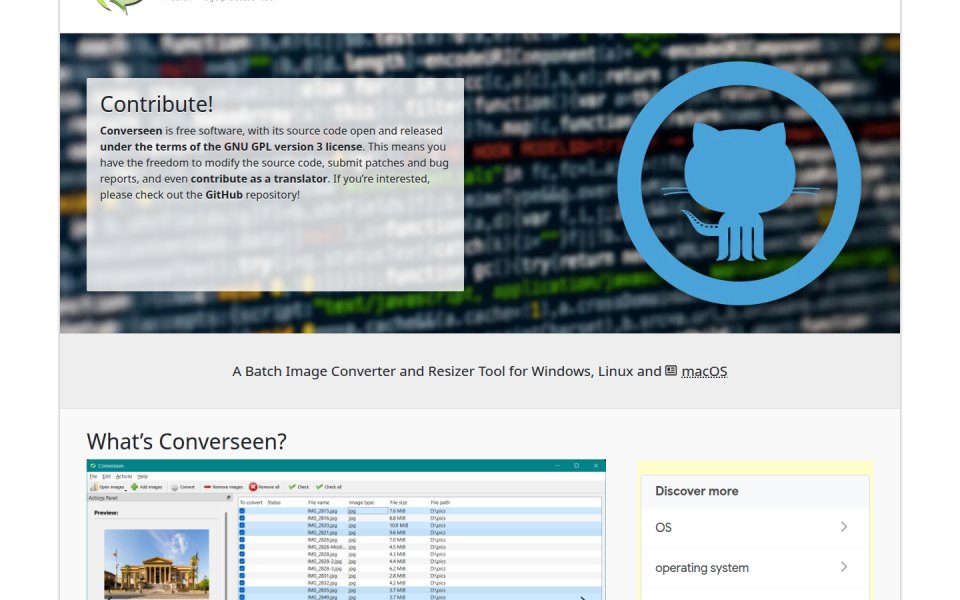This screenshot has height=600, width=960.
Task: Toggle the checkbox for IMG_2832.jpg
Action: coord(242,583)
